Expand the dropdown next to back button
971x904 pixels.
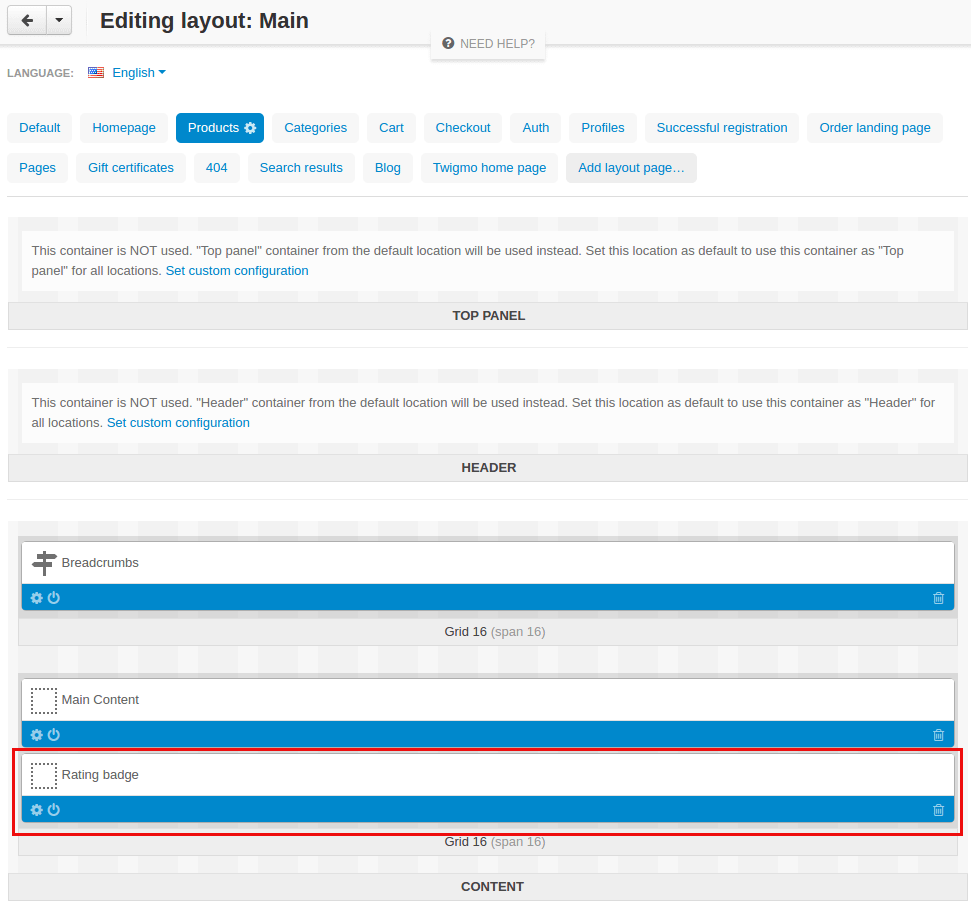point(59,20)
